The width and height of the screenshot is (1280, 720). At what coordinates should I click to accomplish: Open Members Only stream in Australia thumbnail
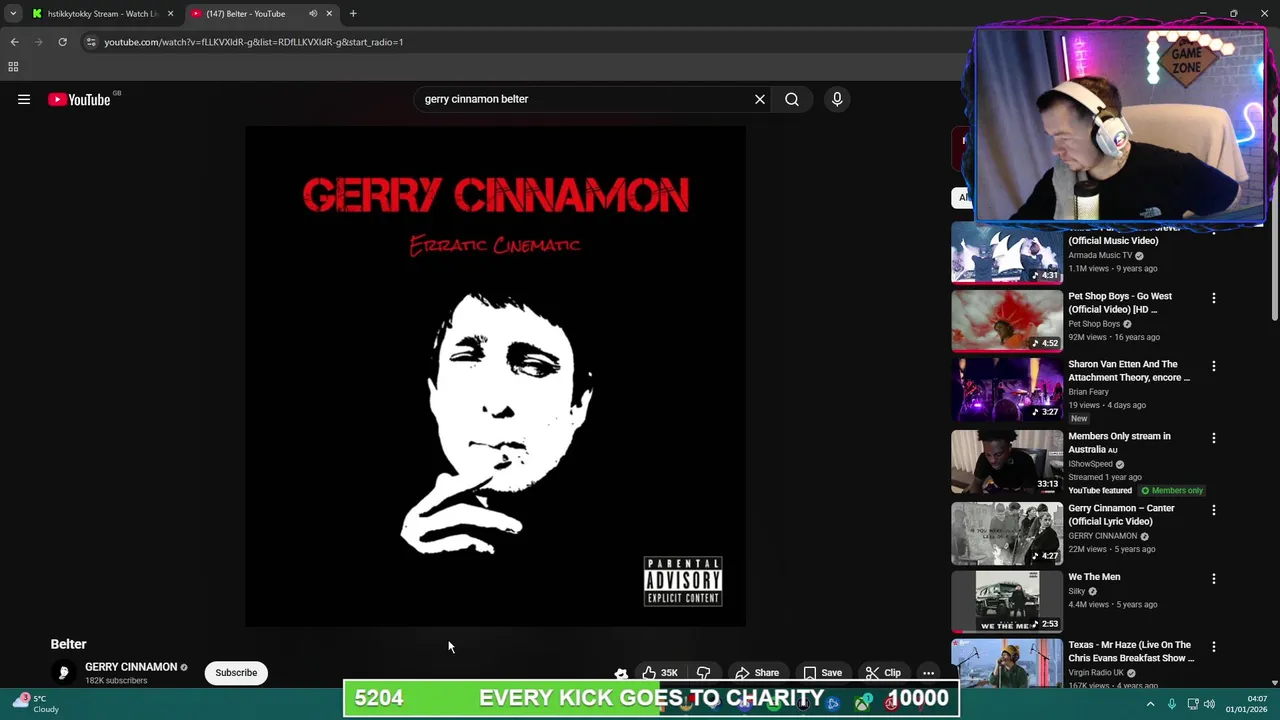[1007, 462]
